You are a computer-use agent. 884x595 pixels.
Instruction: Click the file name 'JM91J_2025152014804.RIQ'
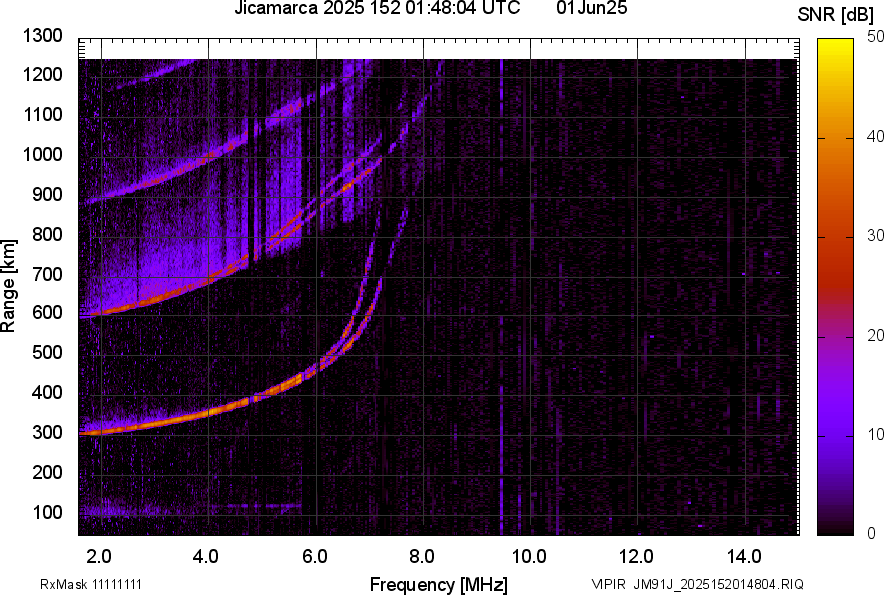719,584
